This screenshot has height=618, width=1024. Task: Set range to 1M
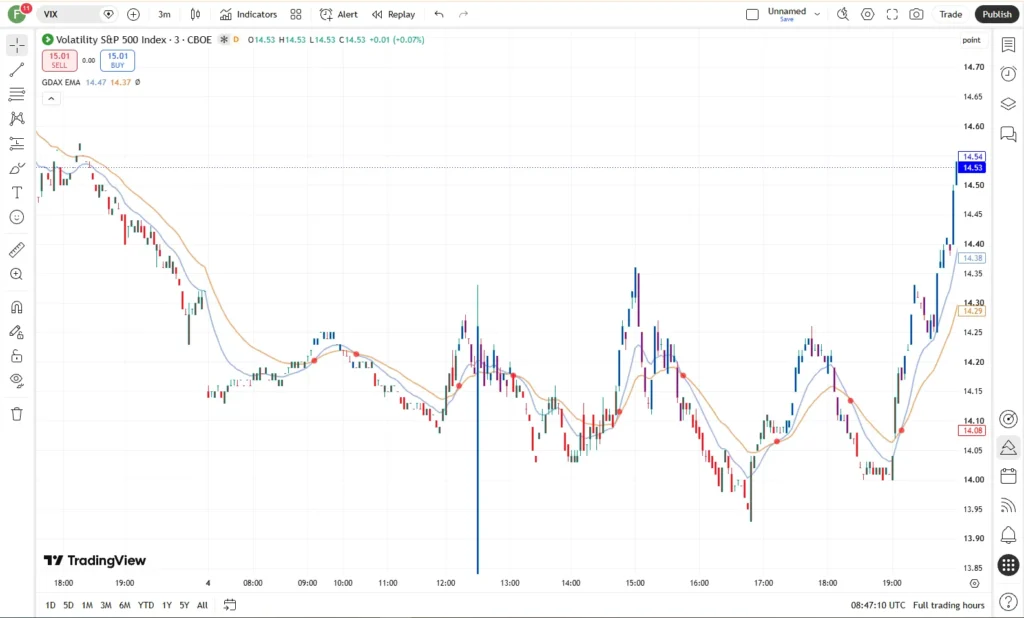(x=87, y=605)
